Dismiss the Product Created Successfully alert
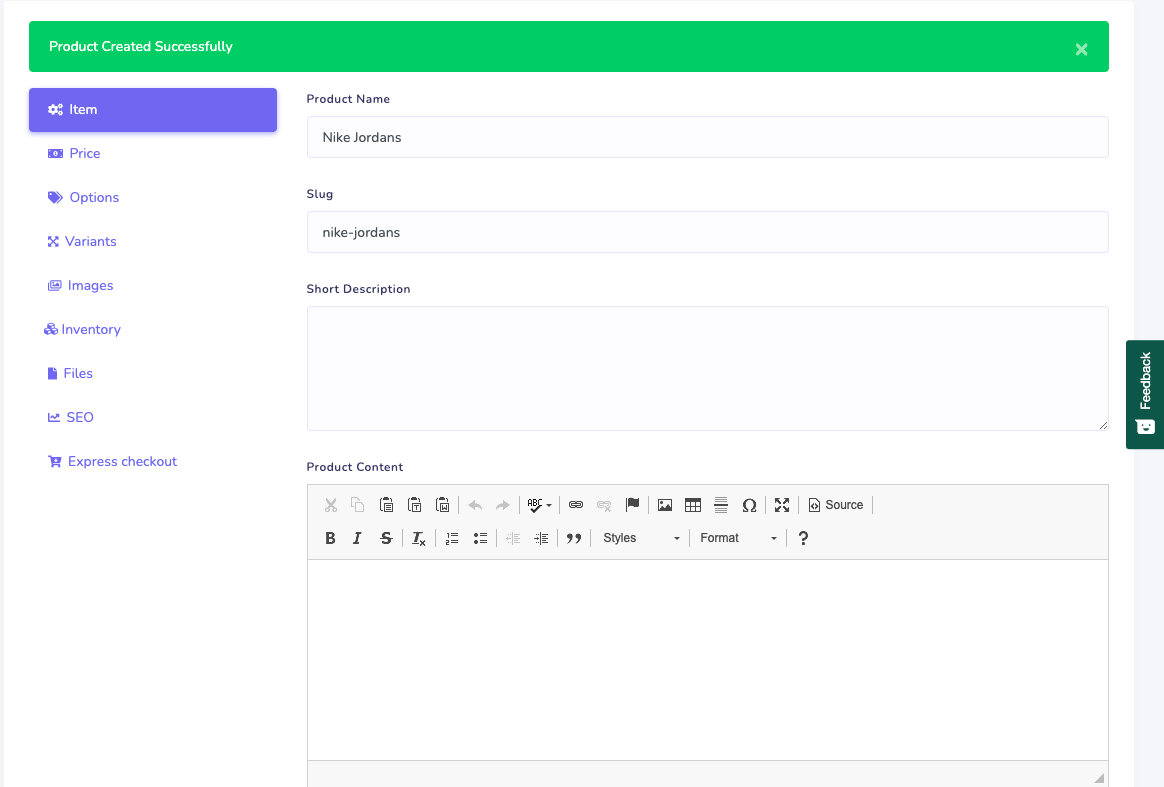 tap(1081, 49)
